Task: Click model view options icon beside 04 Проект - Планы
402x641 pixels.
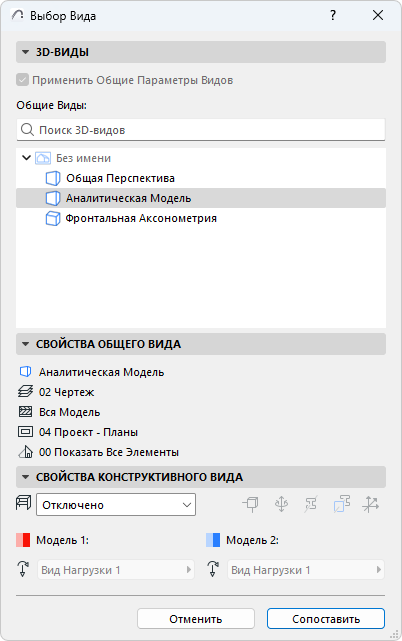Action: click(25, 432)
